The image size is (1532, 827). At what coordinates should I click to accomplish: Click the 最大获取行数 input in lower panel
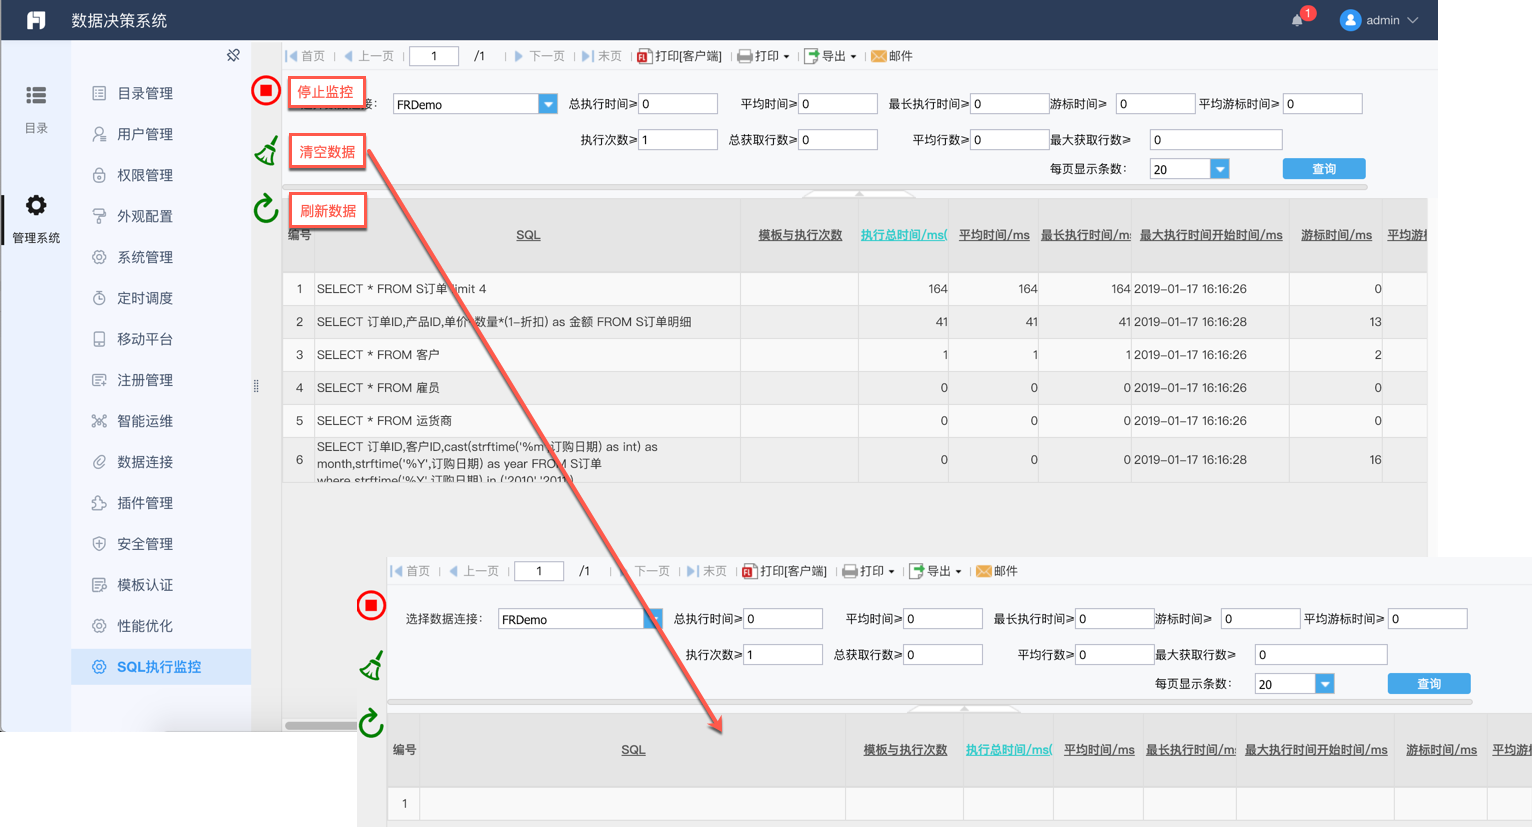coord(1320,655)
